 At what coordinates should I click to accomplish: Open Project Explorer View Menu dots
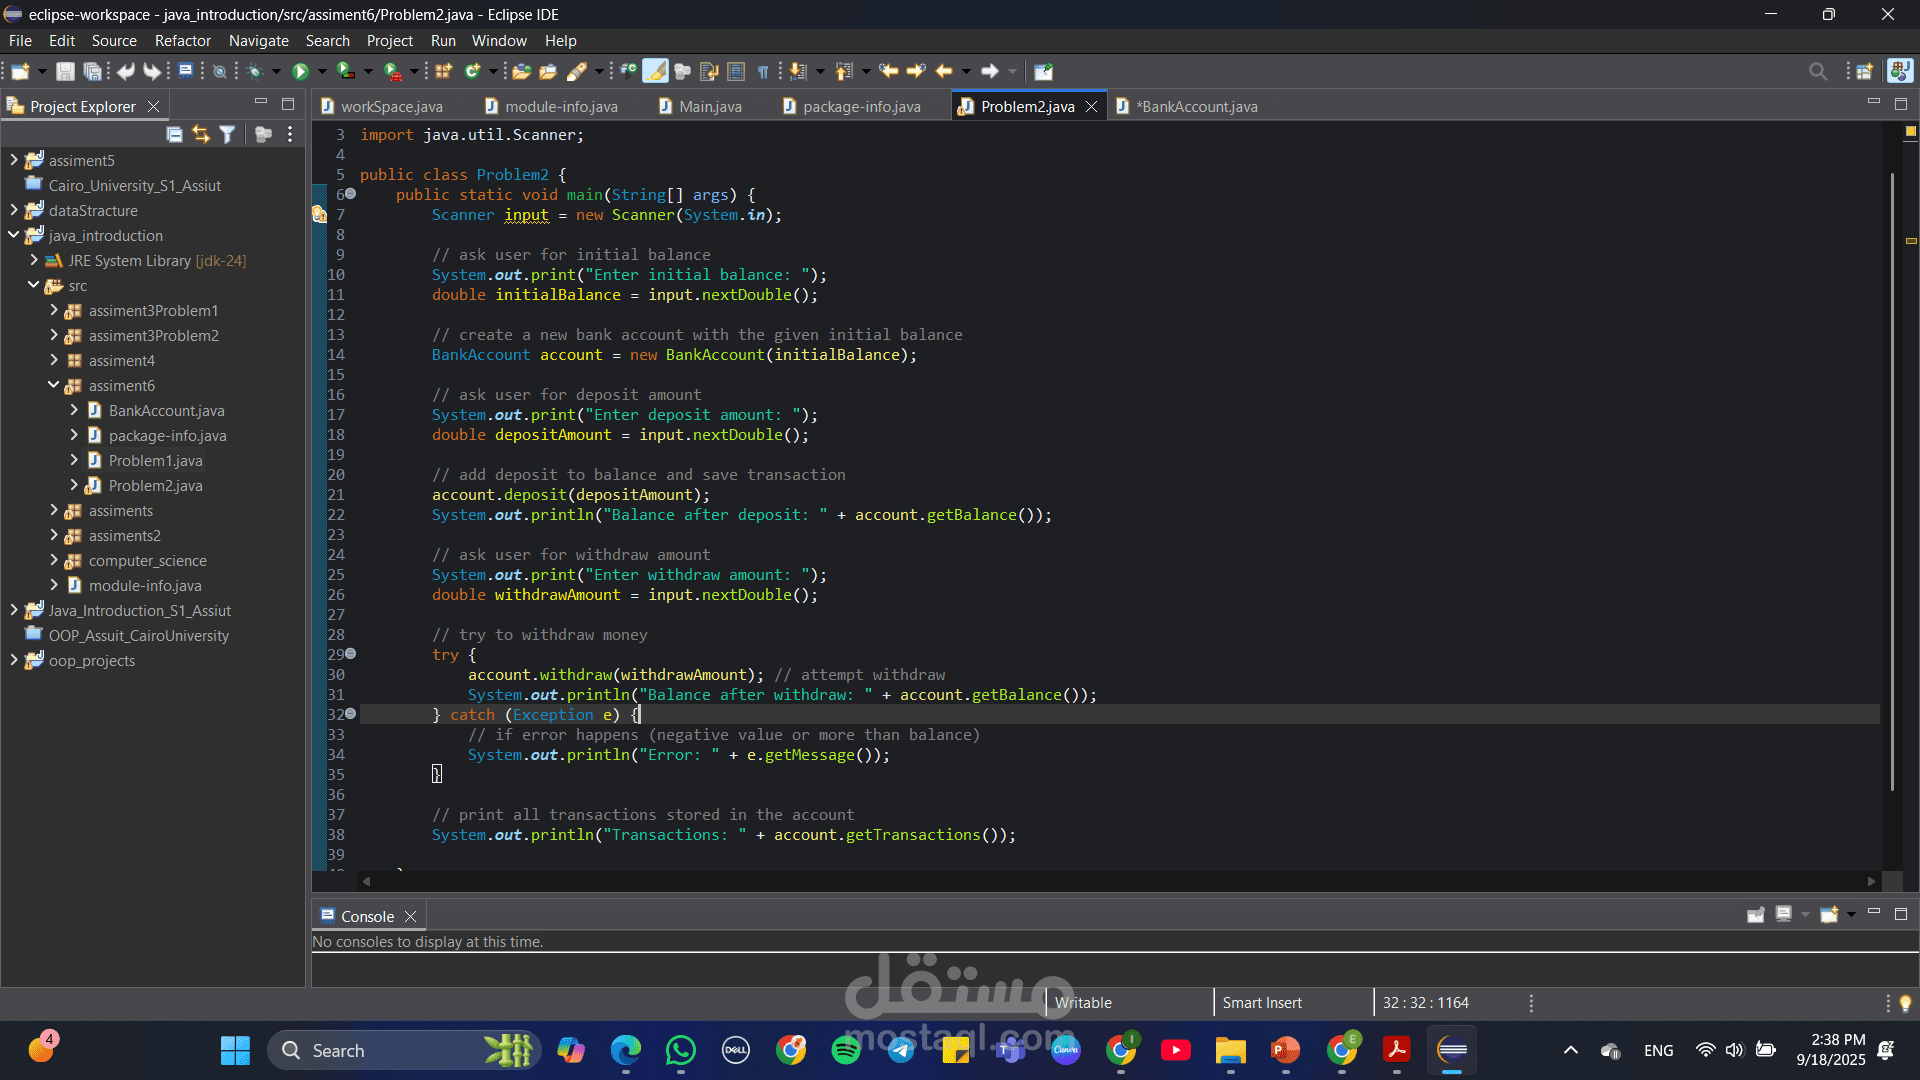[290, 134]
